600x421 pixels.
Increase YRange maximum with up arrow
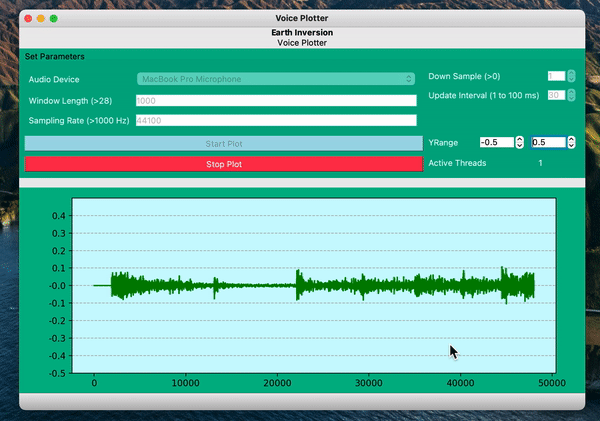click(571, 140)
